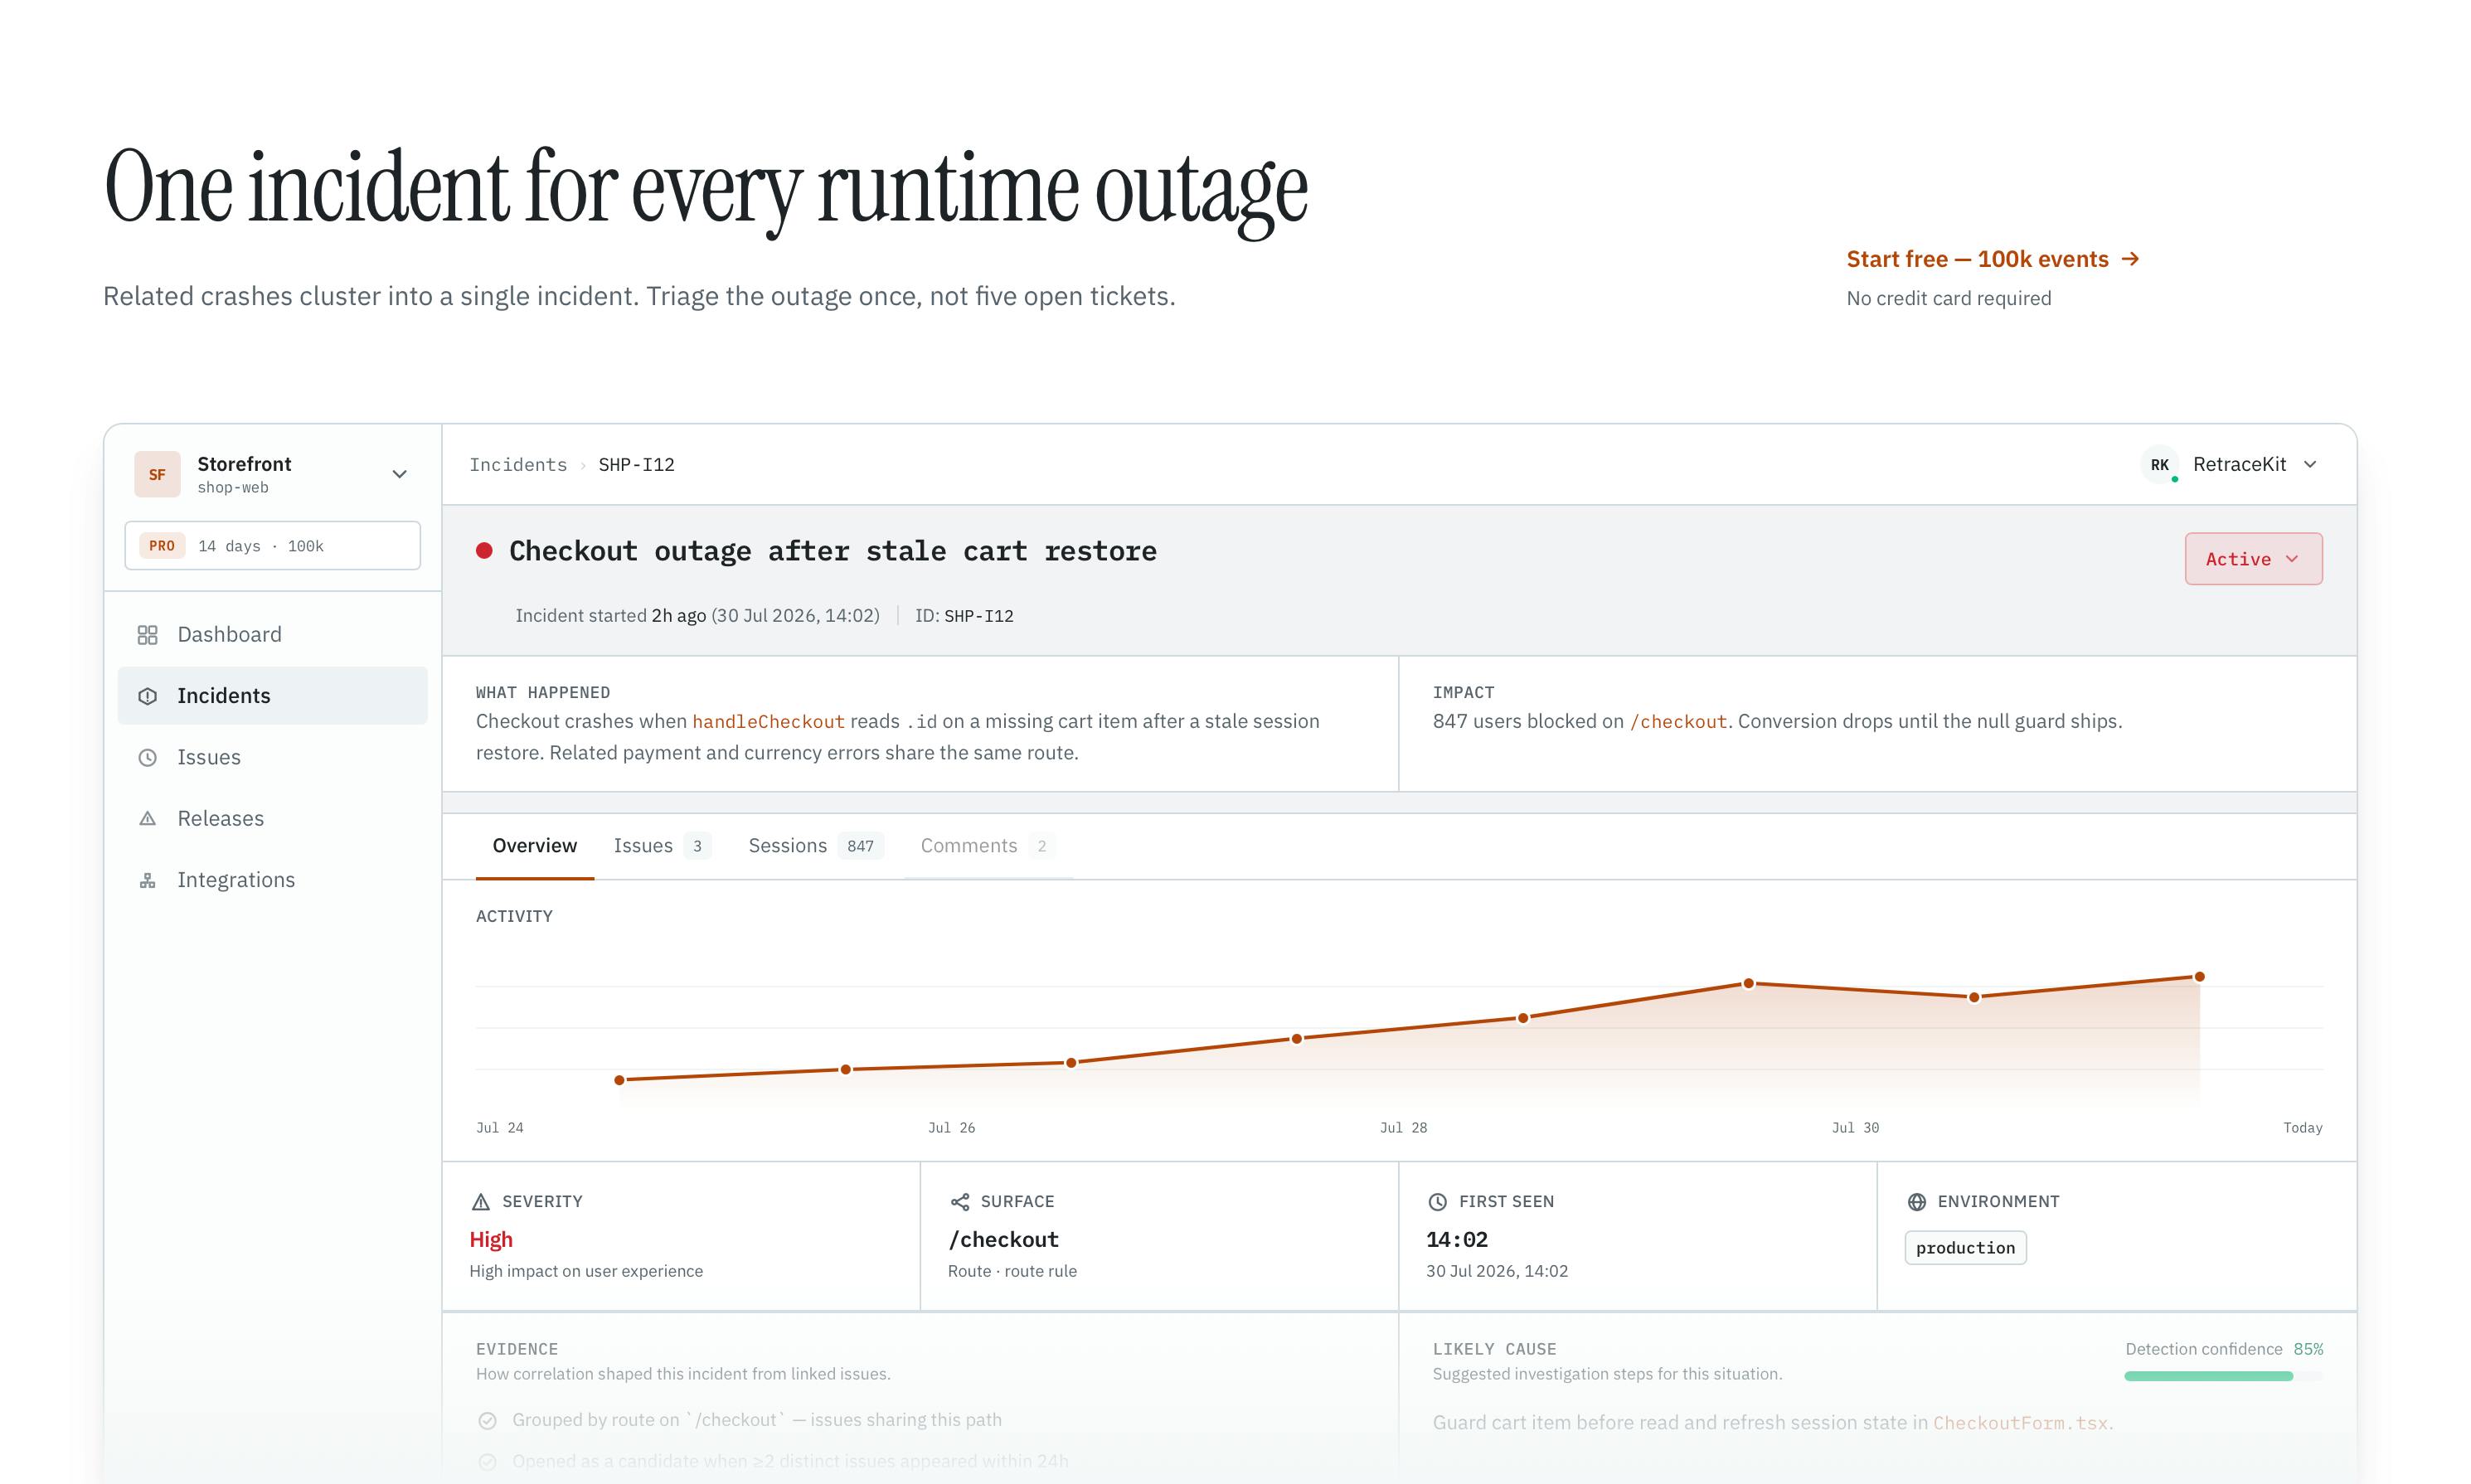This screenshot has height=1484, width=2471.
Task: Click the '/checkout' surface value
Action: 1003,1240
